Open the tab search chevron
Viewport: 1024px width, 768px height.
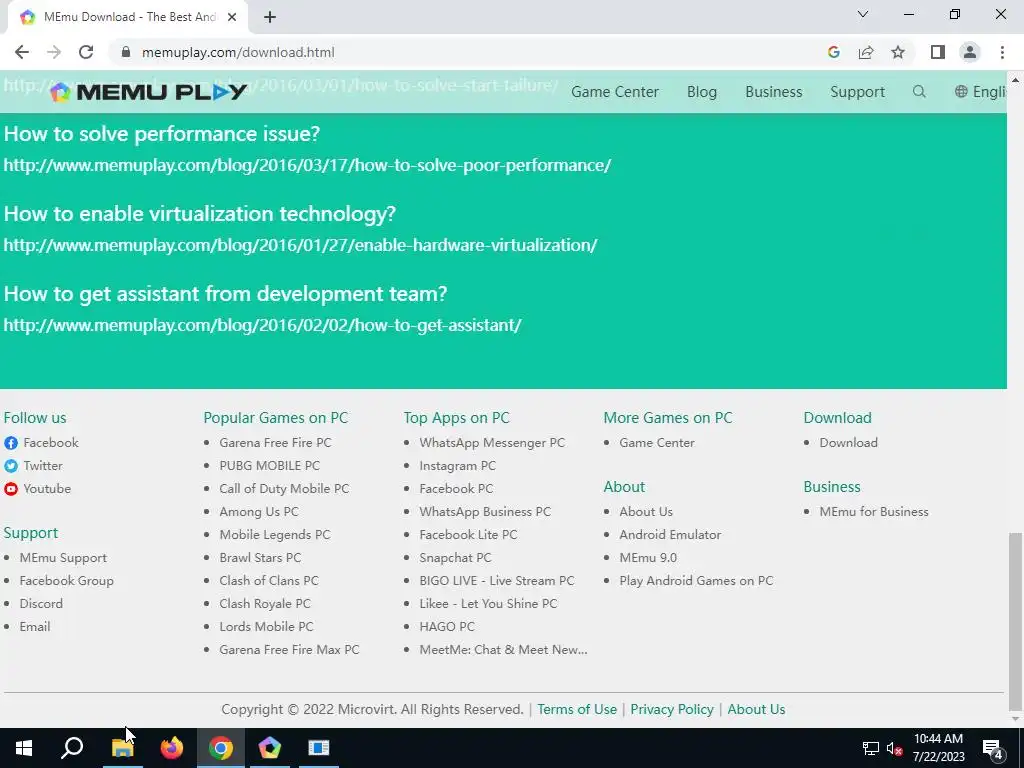click(x=863, y=14)
